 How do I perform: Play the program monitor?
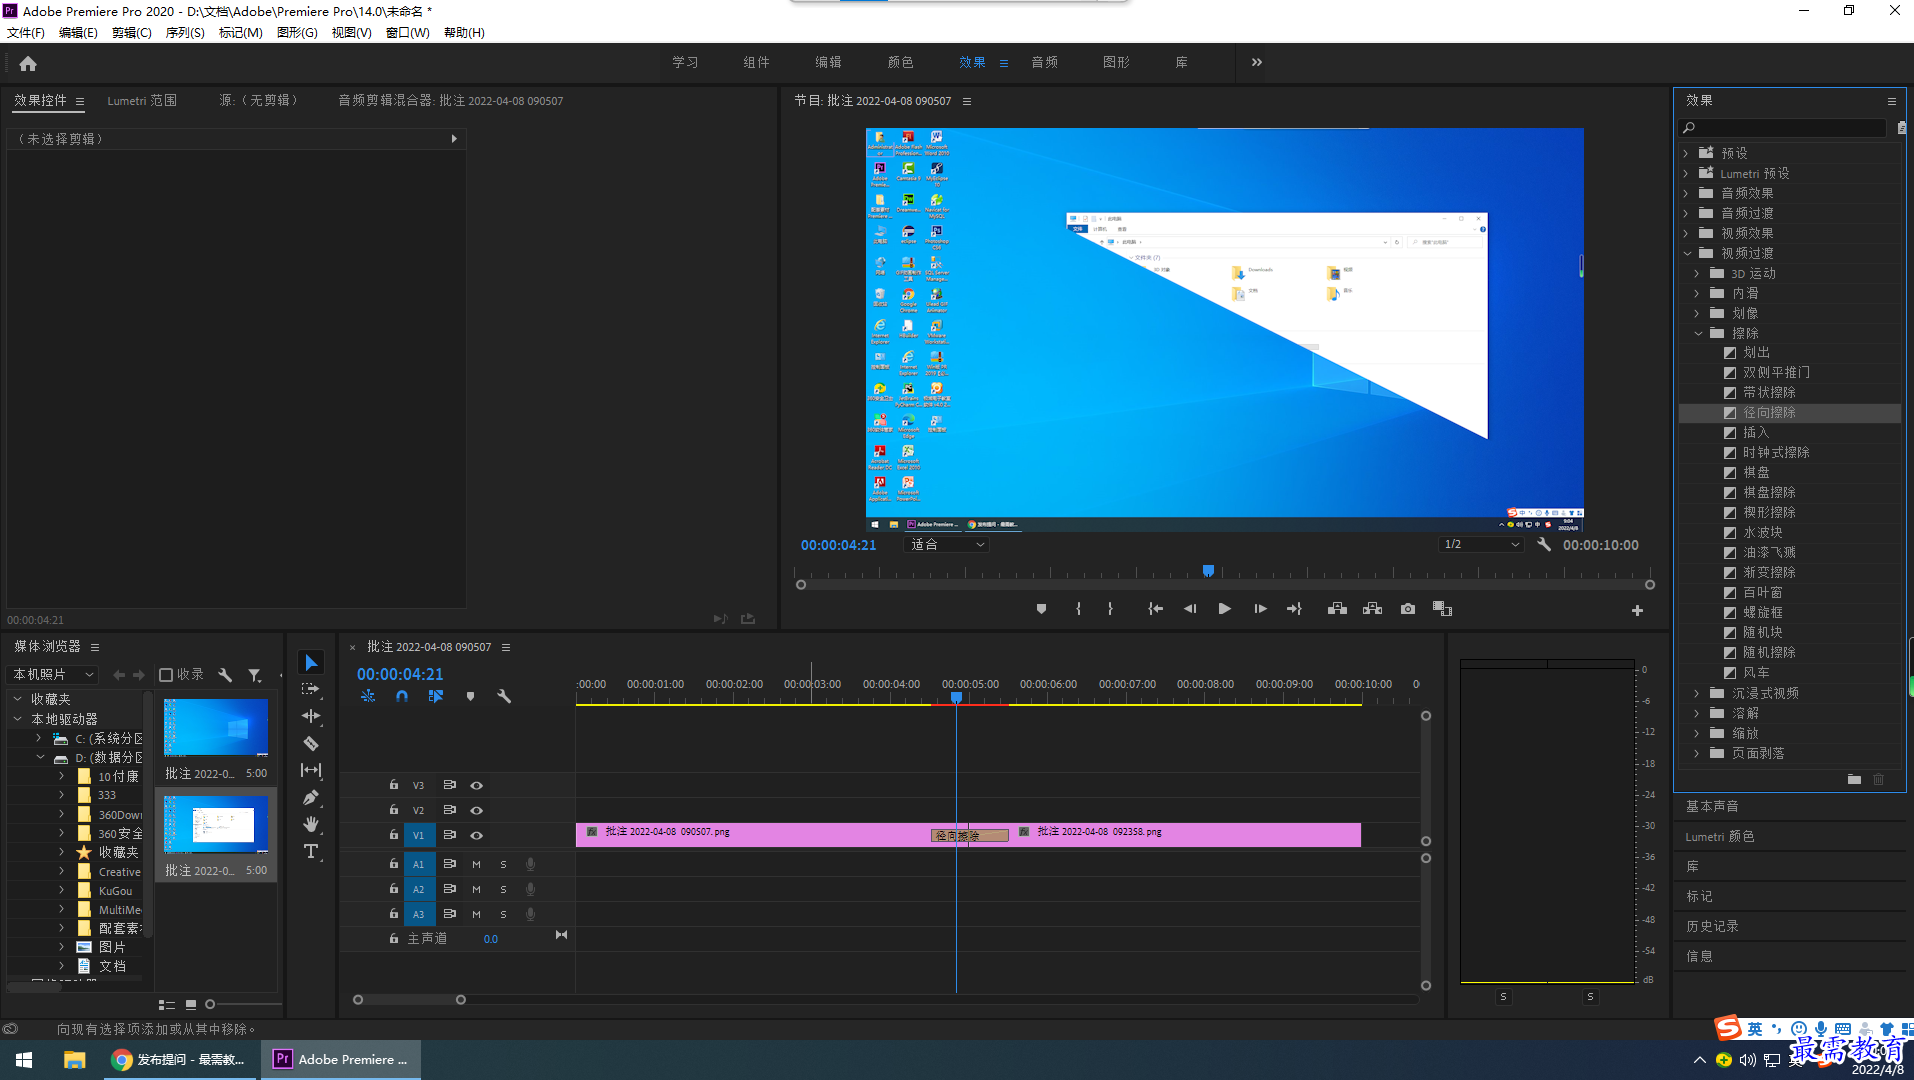[1224, 609]
